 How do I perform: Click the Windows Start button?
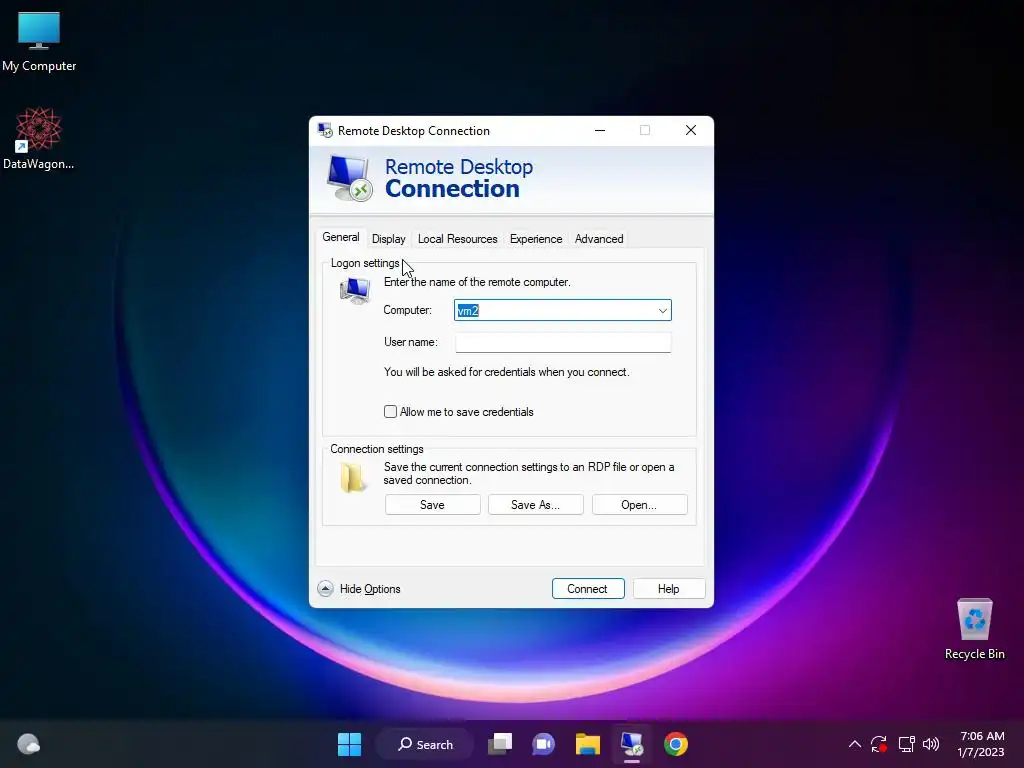tap(349, 744)
